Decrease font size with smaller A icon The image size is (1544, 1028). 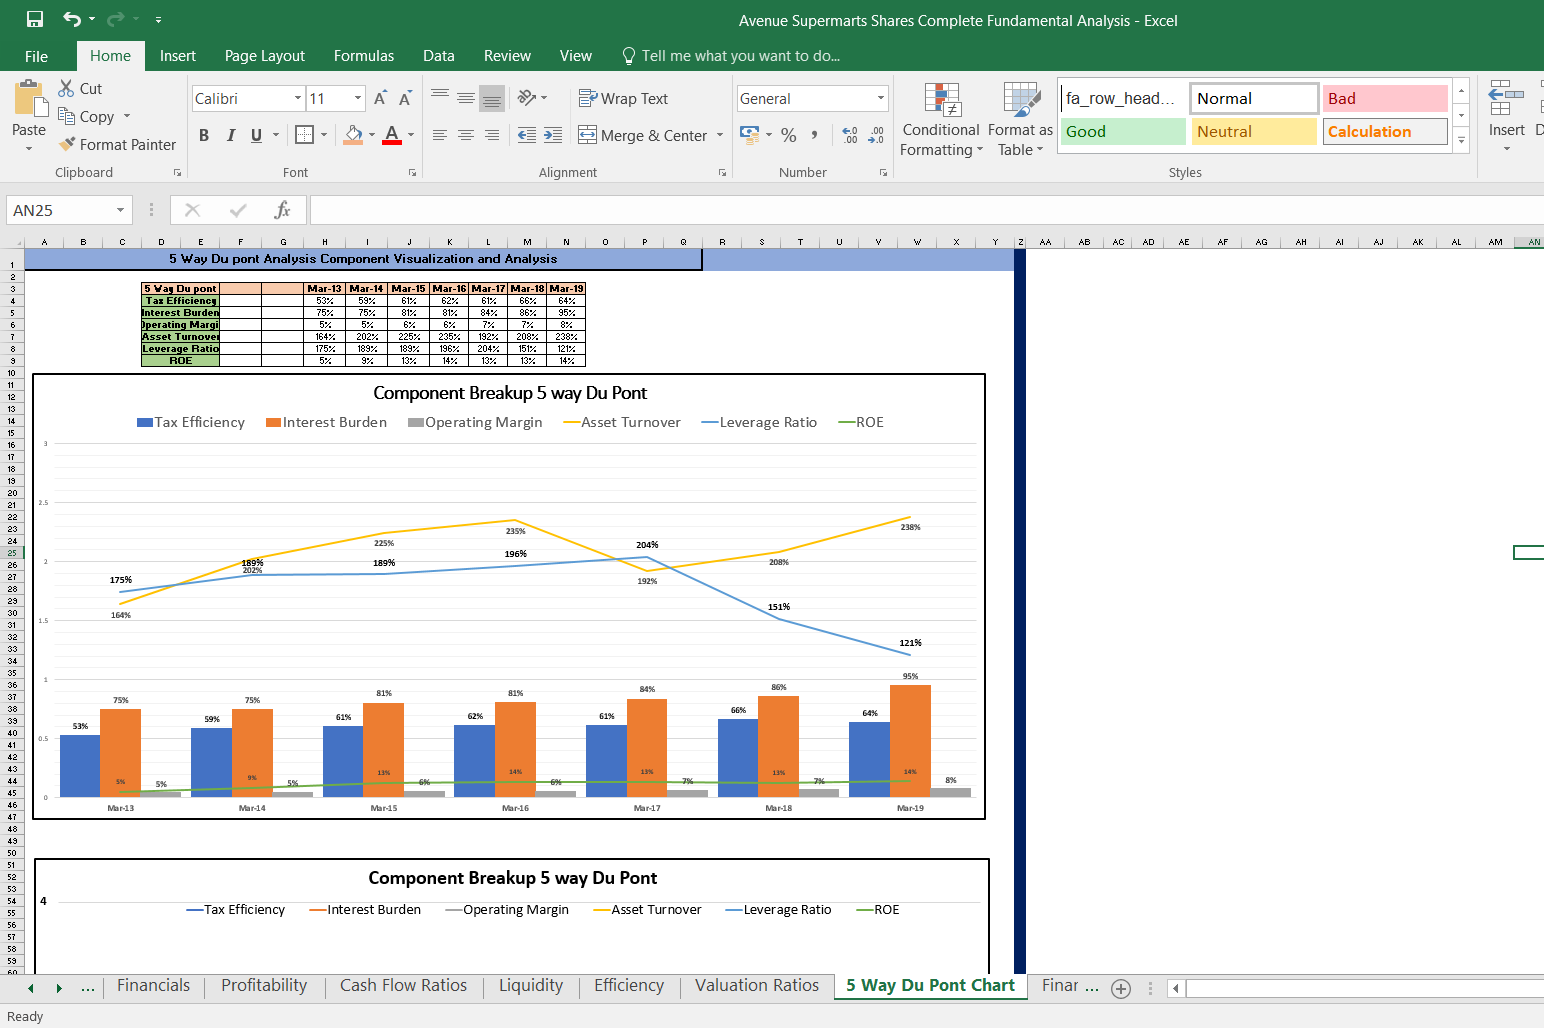coord(405,98)
